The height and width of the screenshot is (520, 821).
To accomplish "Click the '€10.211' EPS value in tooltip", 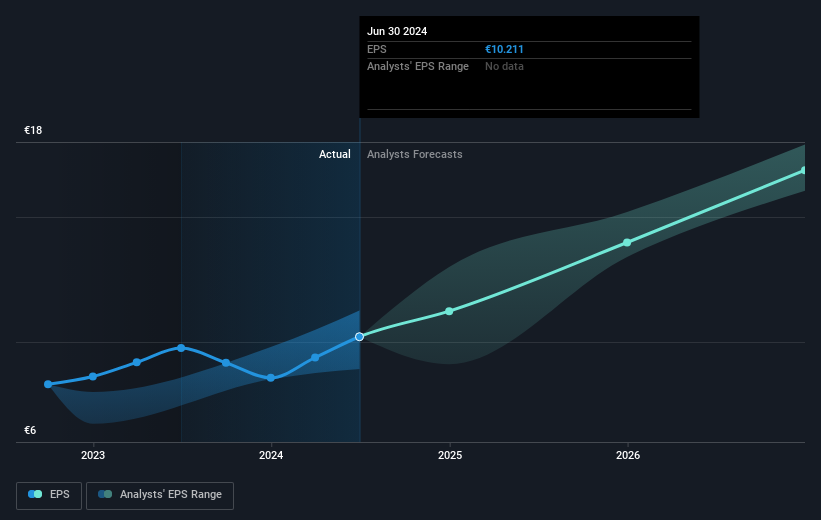I will tap(504, 49).
